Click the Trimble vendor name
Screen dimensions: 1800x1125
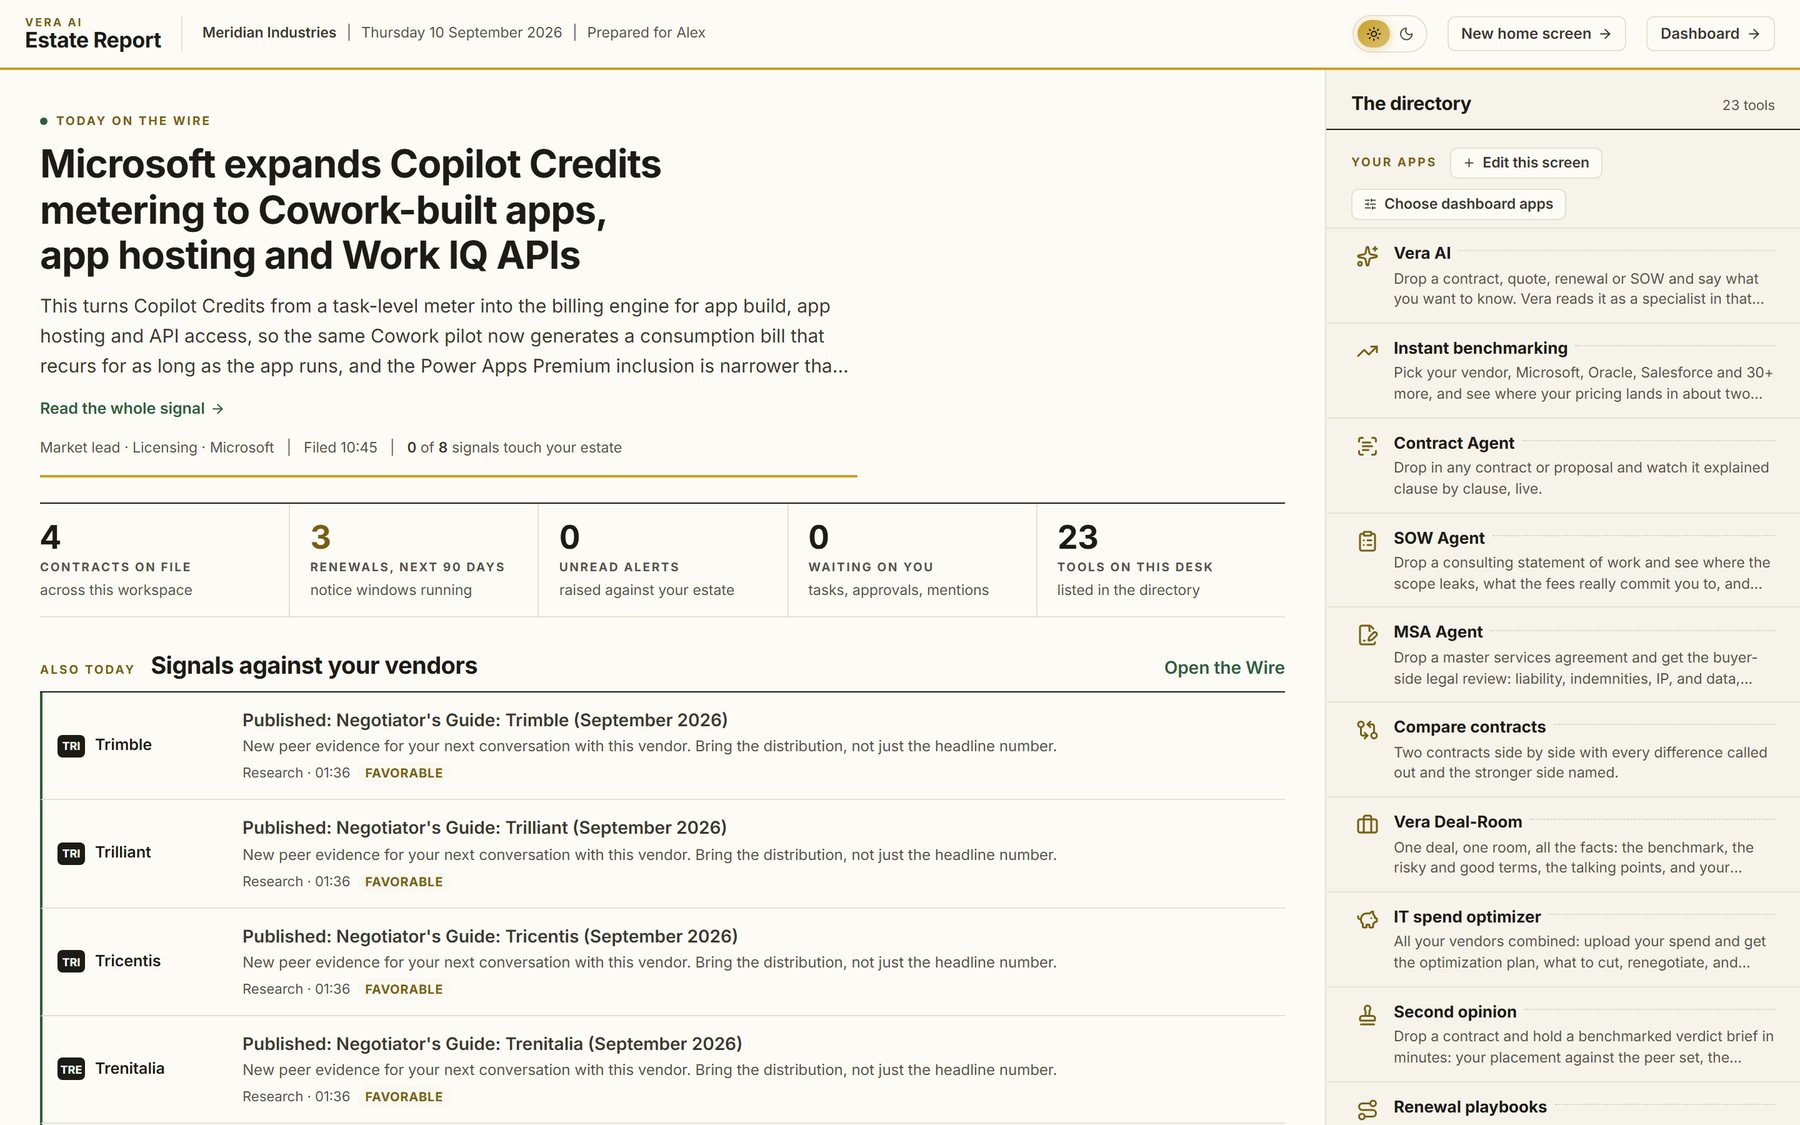click(123, 745)
